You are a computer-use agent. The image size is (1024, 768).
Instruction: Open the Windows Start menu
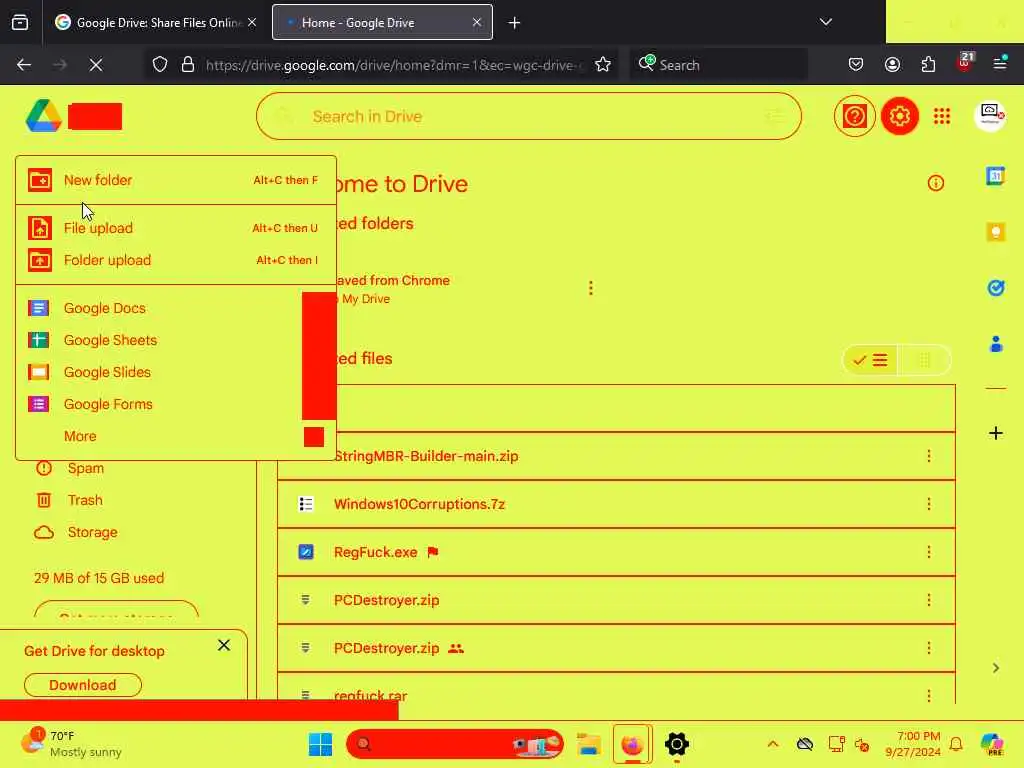click(320, 744)
